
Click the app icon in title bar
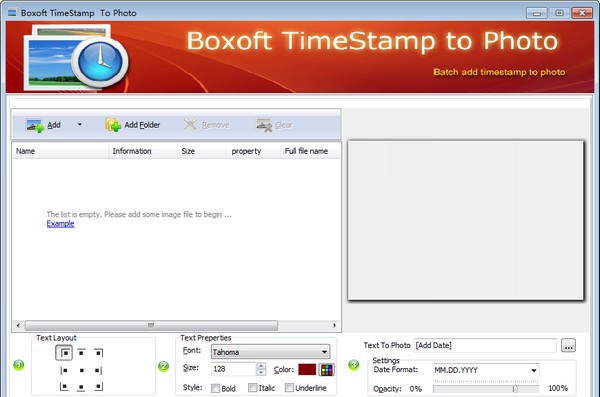12,13
